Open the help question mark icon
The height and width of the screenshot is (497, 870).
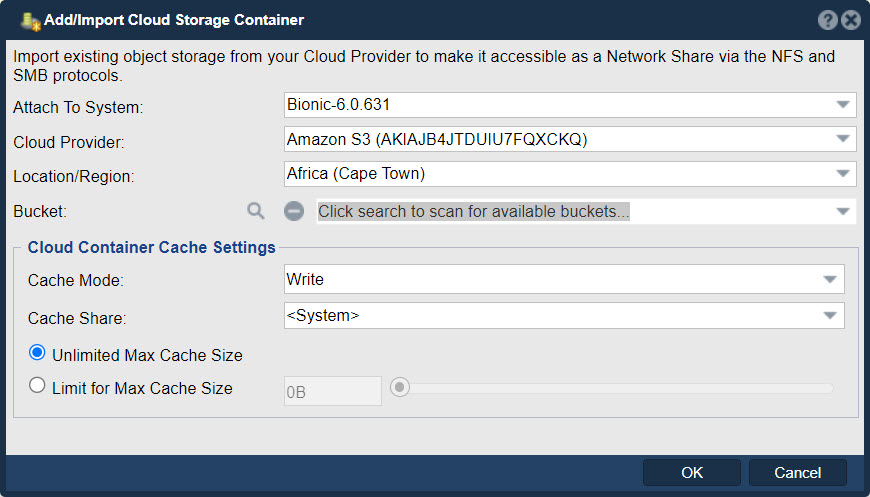pos(827,21)
